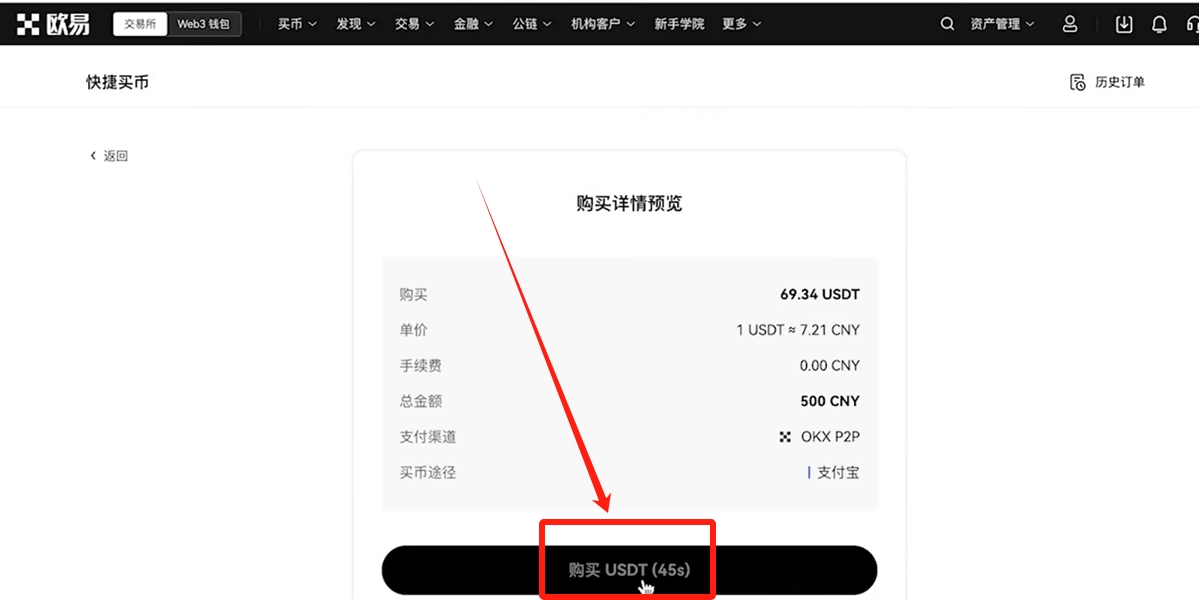Expand the 资产管理 dropdown
1199x600 pixels.
[1002, 24]
